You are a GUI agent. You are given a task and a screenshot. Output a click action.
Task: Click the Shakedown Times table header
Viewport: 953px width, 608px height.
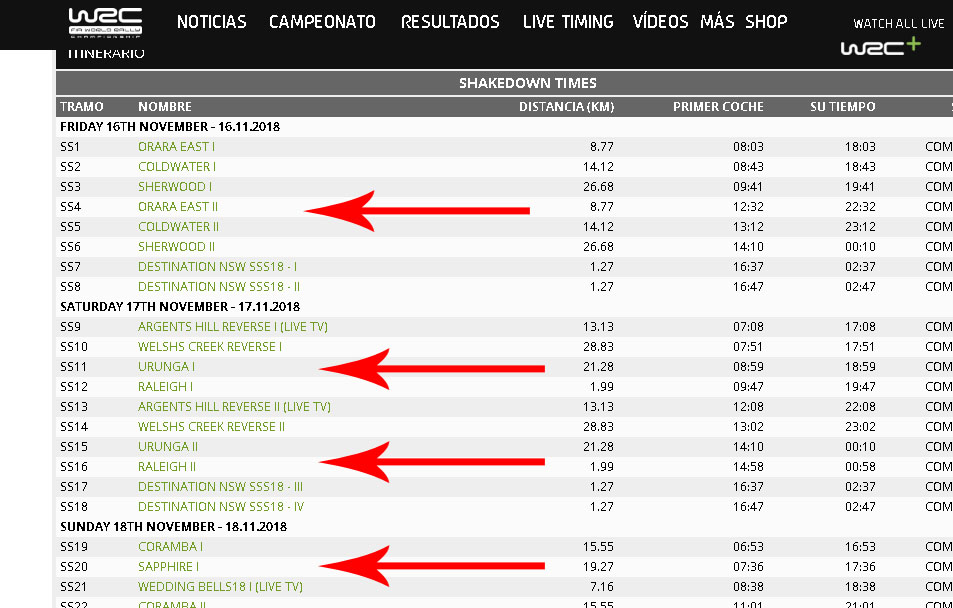point(527,83)
